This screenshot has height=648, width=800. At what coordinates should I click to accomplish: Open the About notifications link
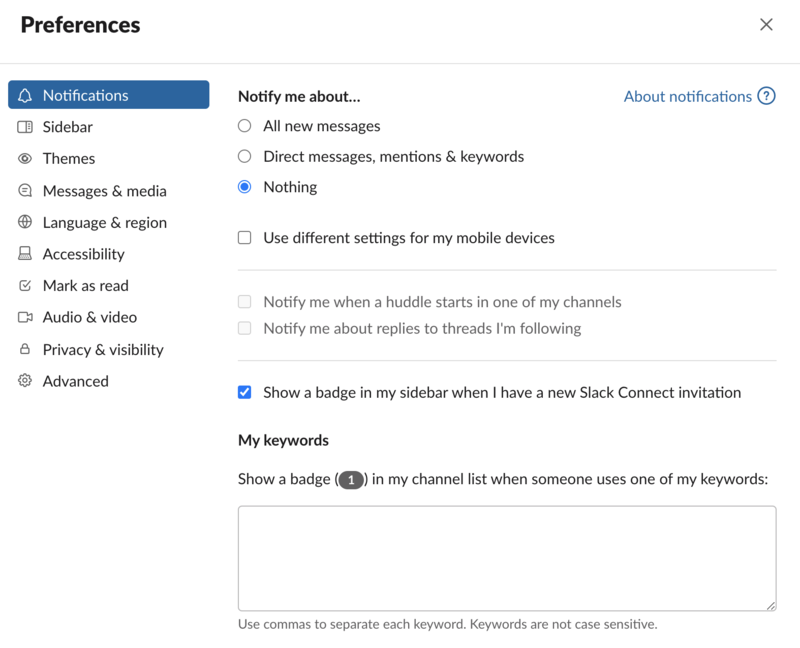(687, 97)
